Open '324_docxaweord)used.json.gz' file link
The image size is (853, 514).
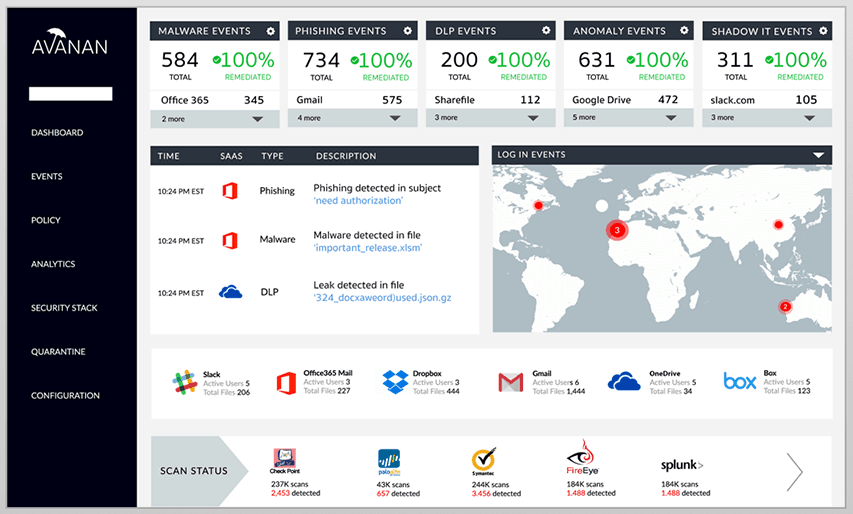pos(382,298)
